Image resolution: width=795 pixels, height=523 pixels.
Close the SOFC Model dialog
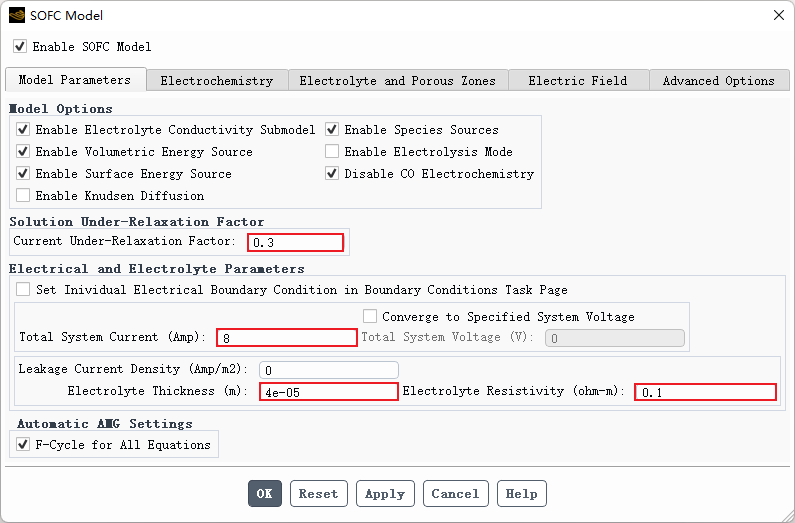pyautogui.click(x=778, y=15)
